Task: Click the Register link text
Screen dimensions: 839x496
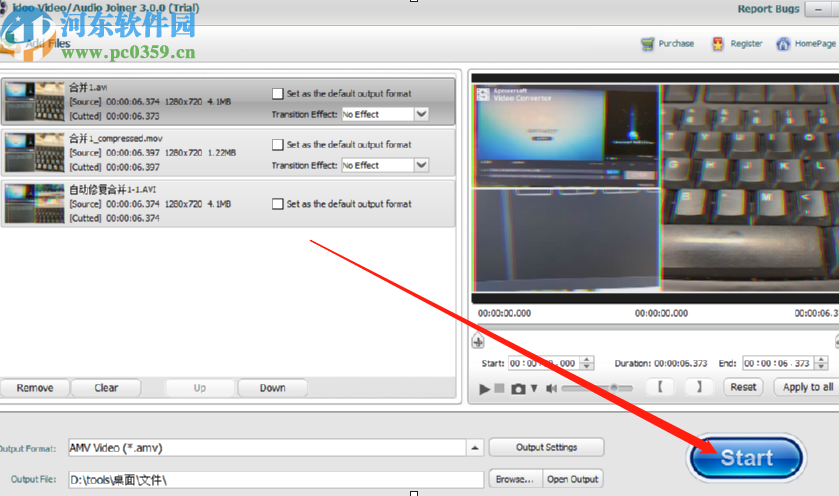Action: coord(746,44)
